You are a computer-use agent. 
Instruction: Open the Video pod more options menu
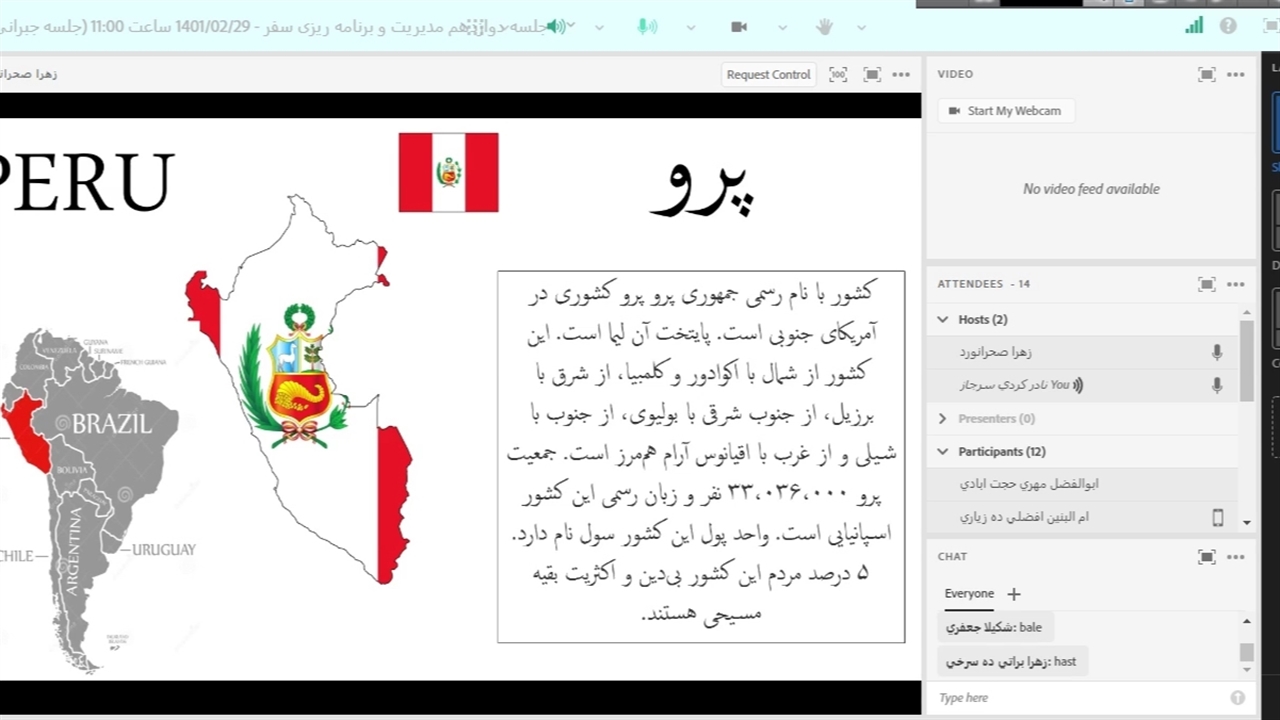click(x=1236, y=74)
